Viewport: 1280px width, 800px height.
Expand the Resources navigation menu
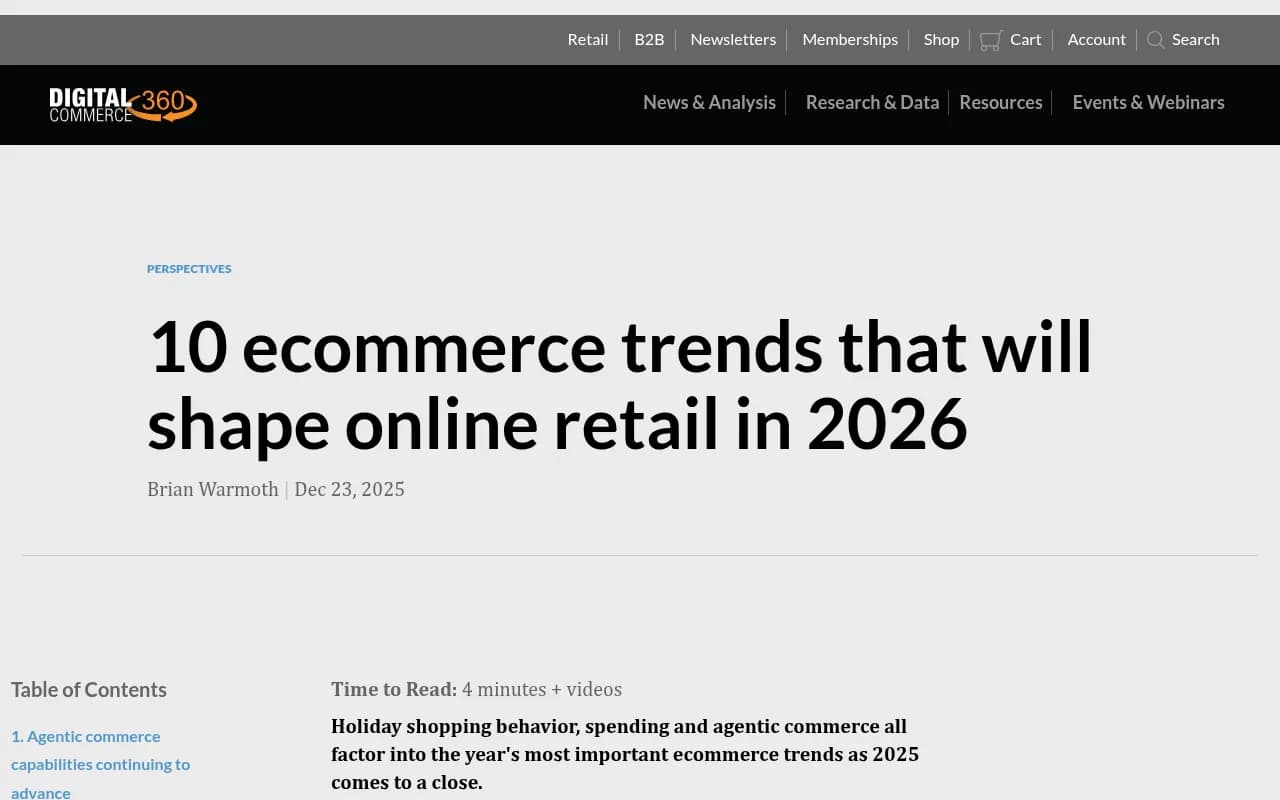pos(1000,102)
